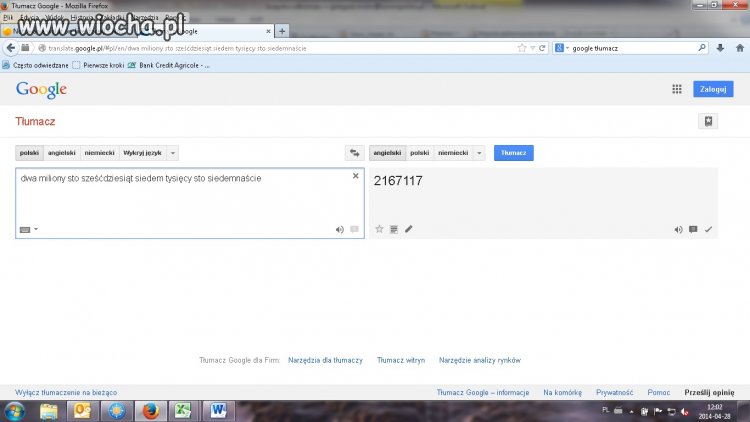Open the Plik menu
The image size is (750, 422).
tap(8, 17)
